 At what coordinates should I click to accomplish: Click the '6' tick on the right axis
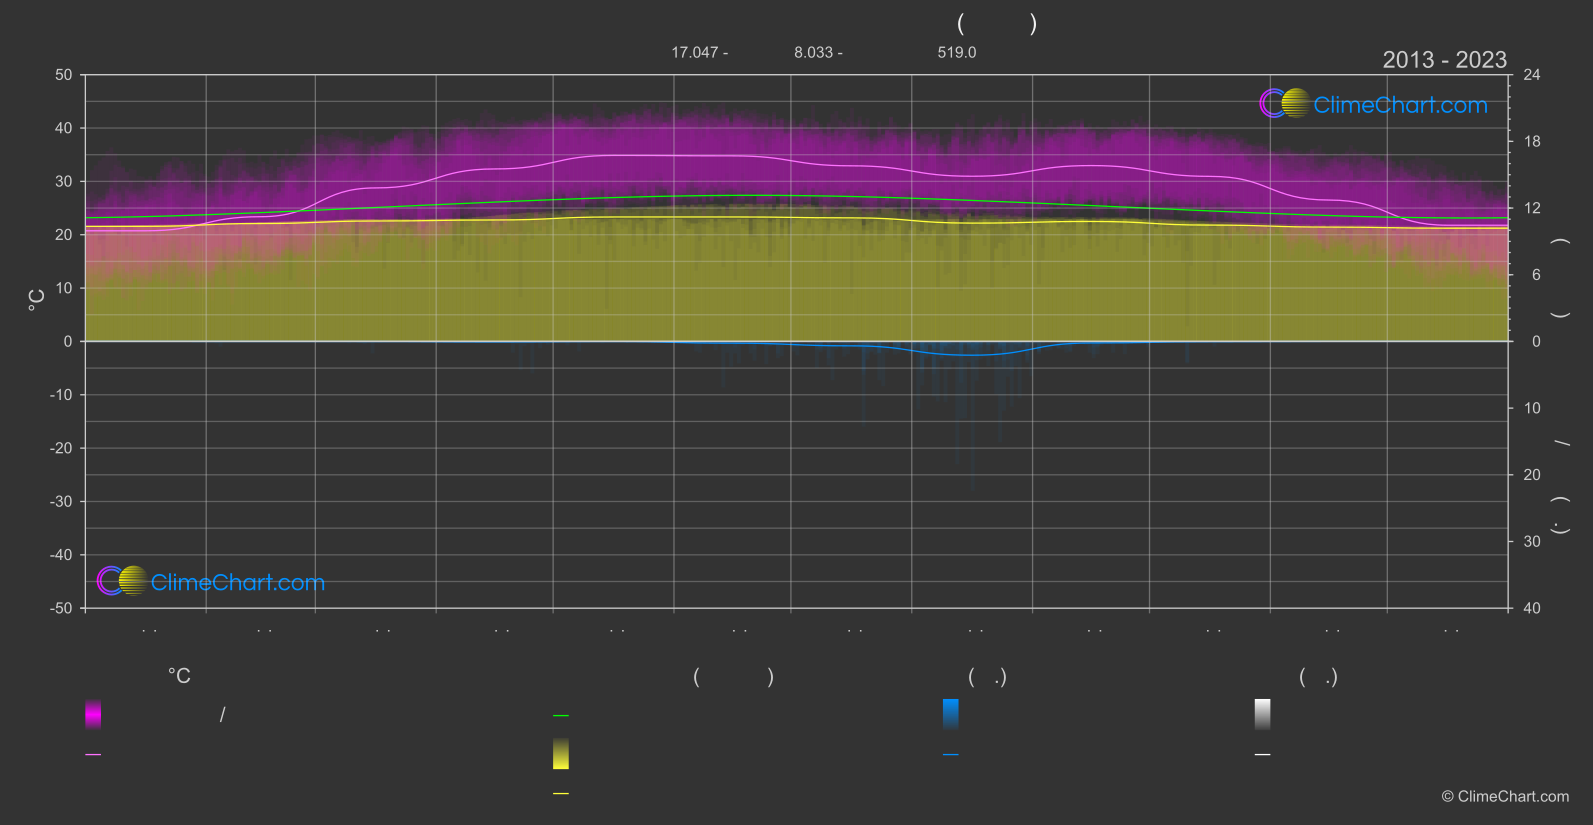[1536, 275]
